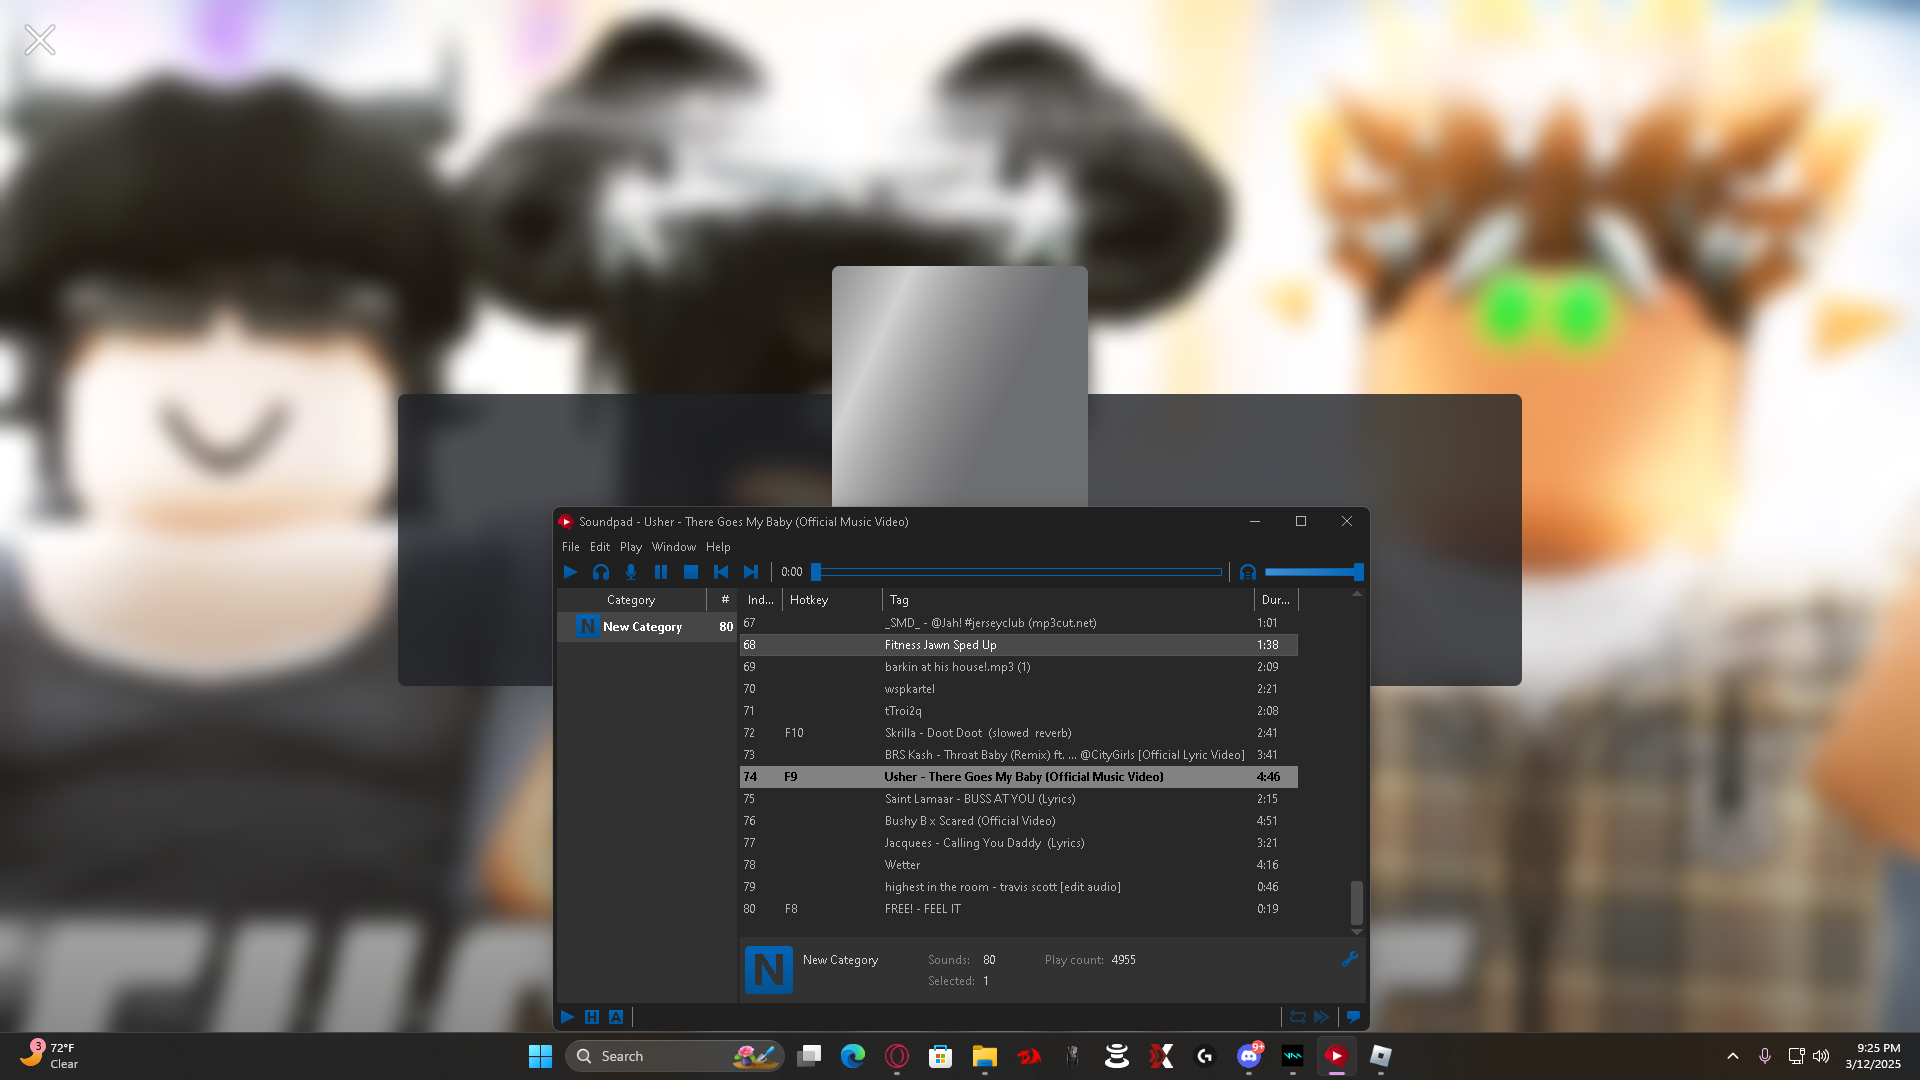Sort categories by the # count header
The image size is (1920, 1080).
point(724,600)
